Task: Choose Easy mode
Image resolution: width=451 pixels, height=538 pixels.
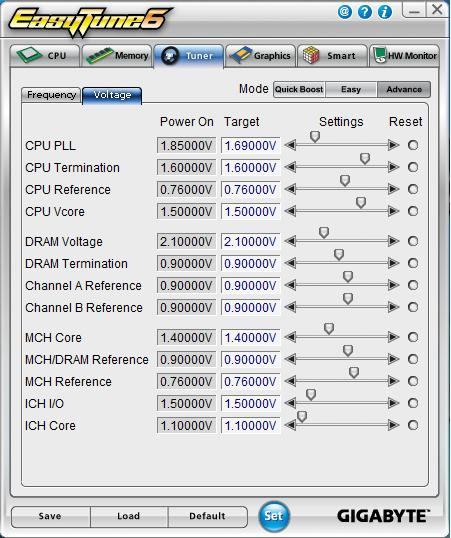Action: 351,90
